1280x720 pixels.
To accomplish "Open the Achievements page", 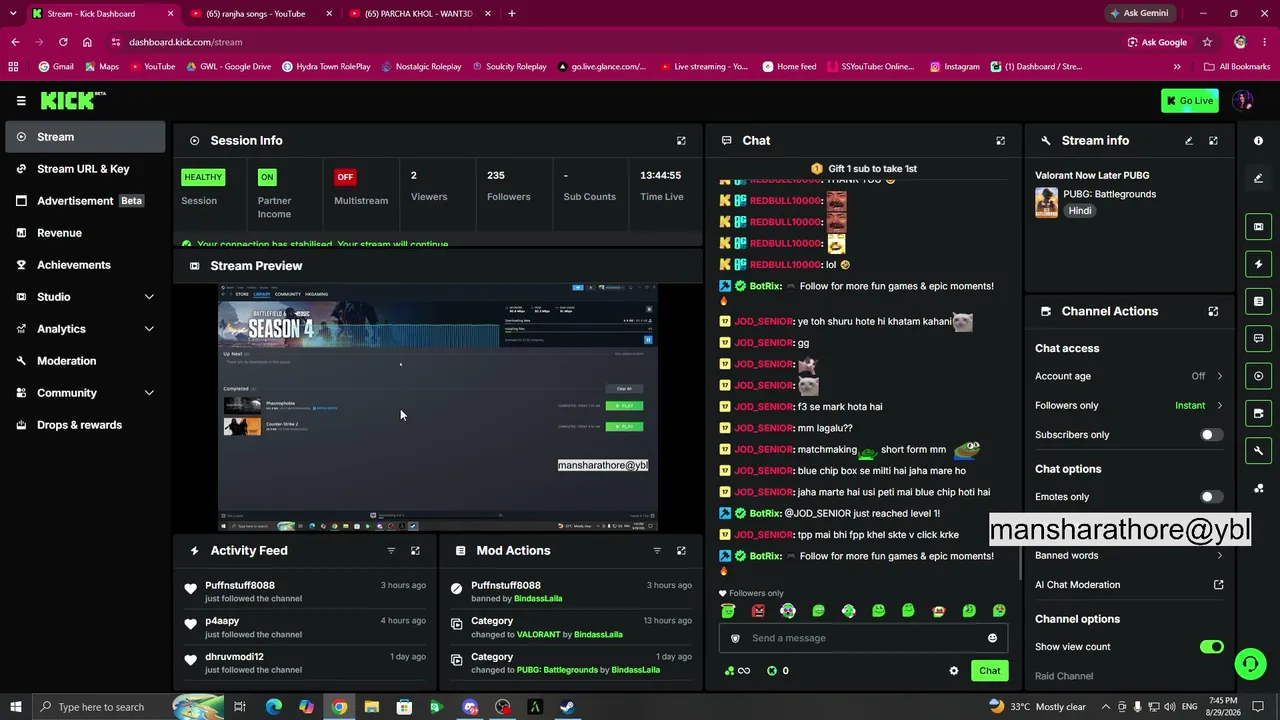I will coord(85,265).
